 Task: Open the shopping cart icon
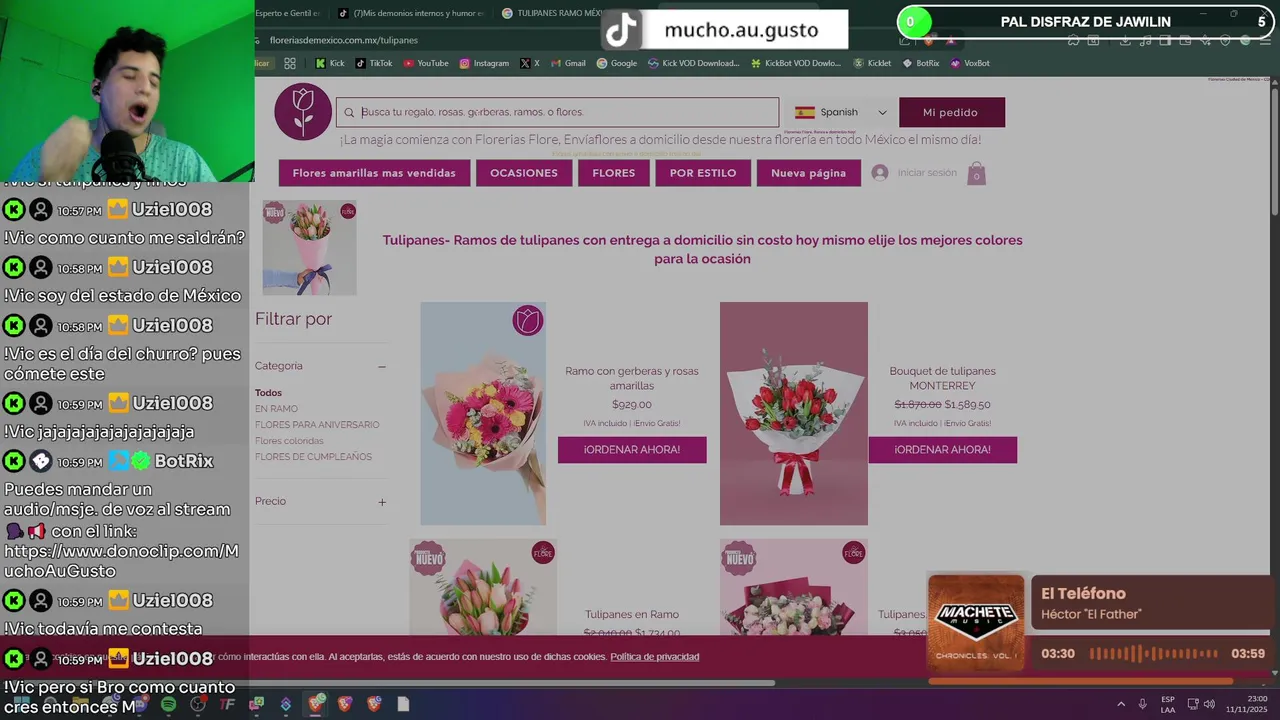coord(976,174)
